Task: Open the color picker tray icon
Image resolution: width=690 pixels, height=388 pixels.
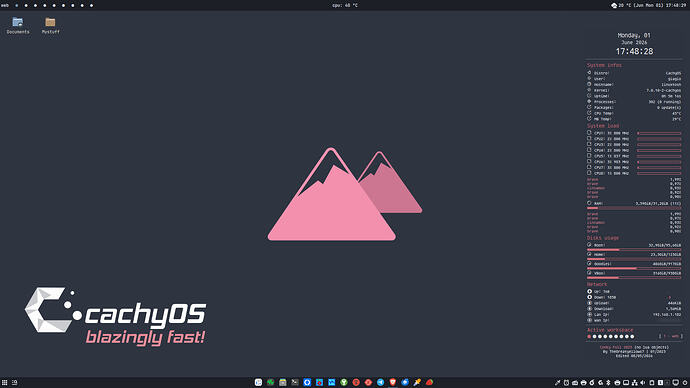Action: tap(558, 383)
